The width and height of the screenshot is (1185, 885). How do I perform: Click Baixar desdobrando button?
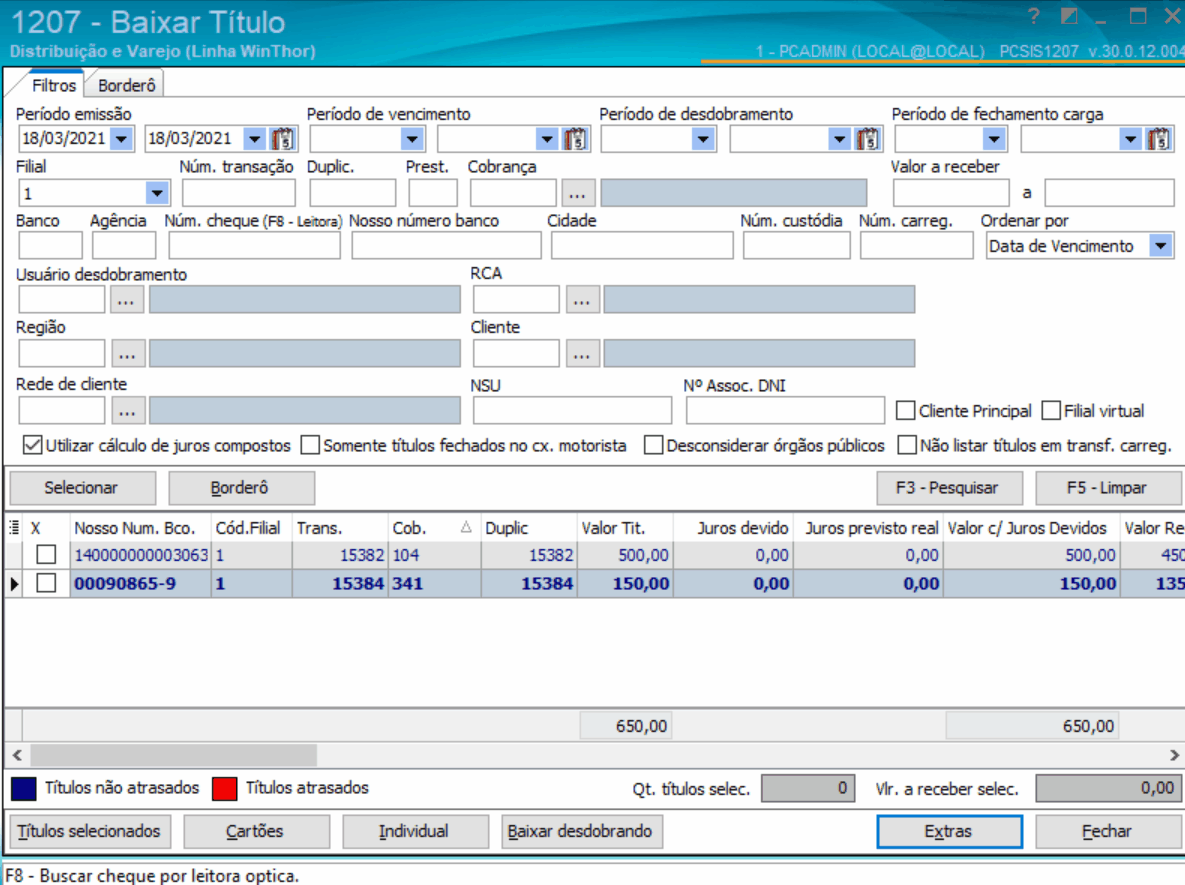[581, 831]
